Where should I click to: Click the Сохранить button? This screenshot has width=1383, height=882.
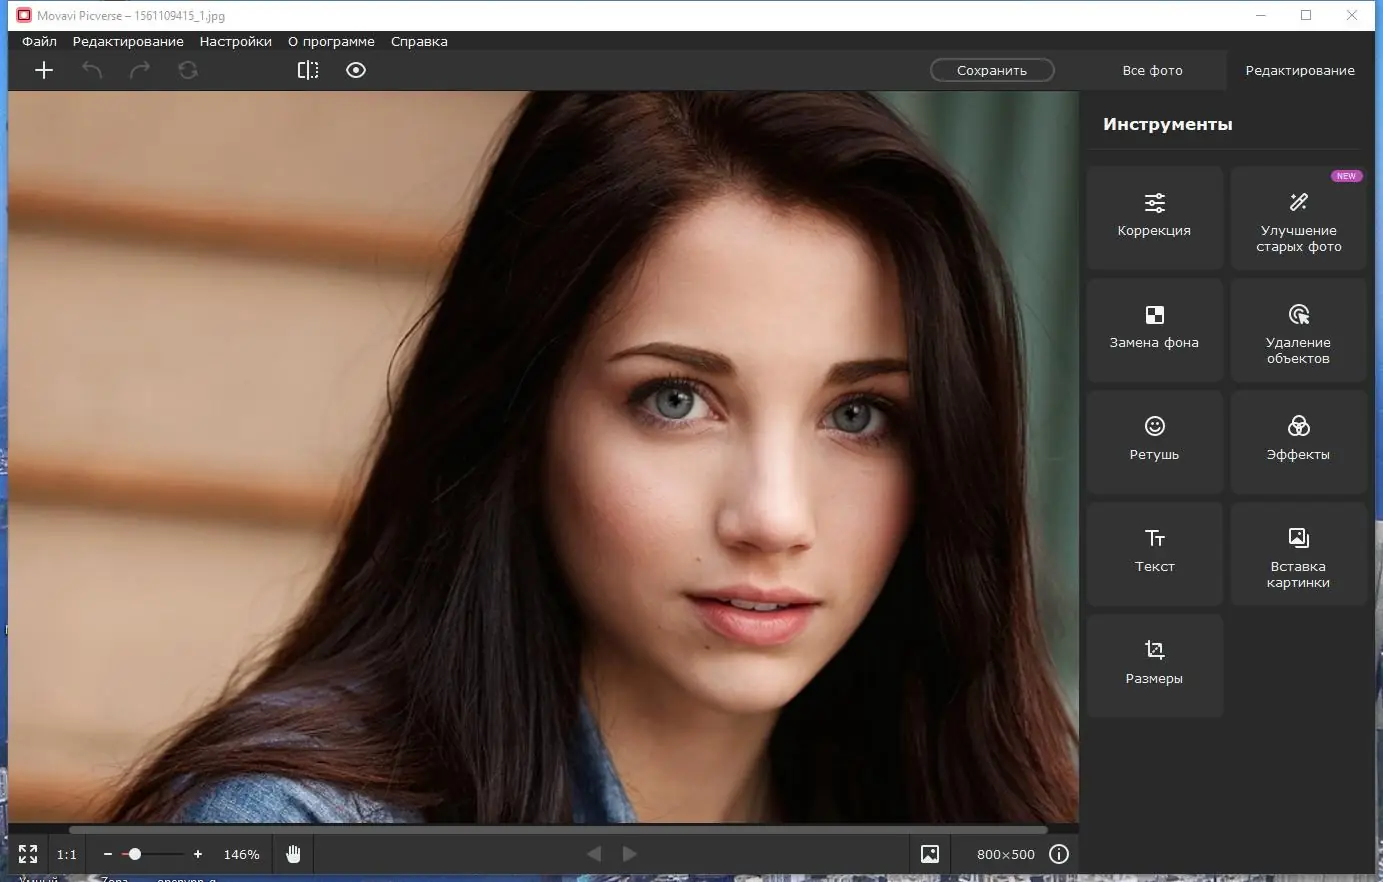[991, 70]
